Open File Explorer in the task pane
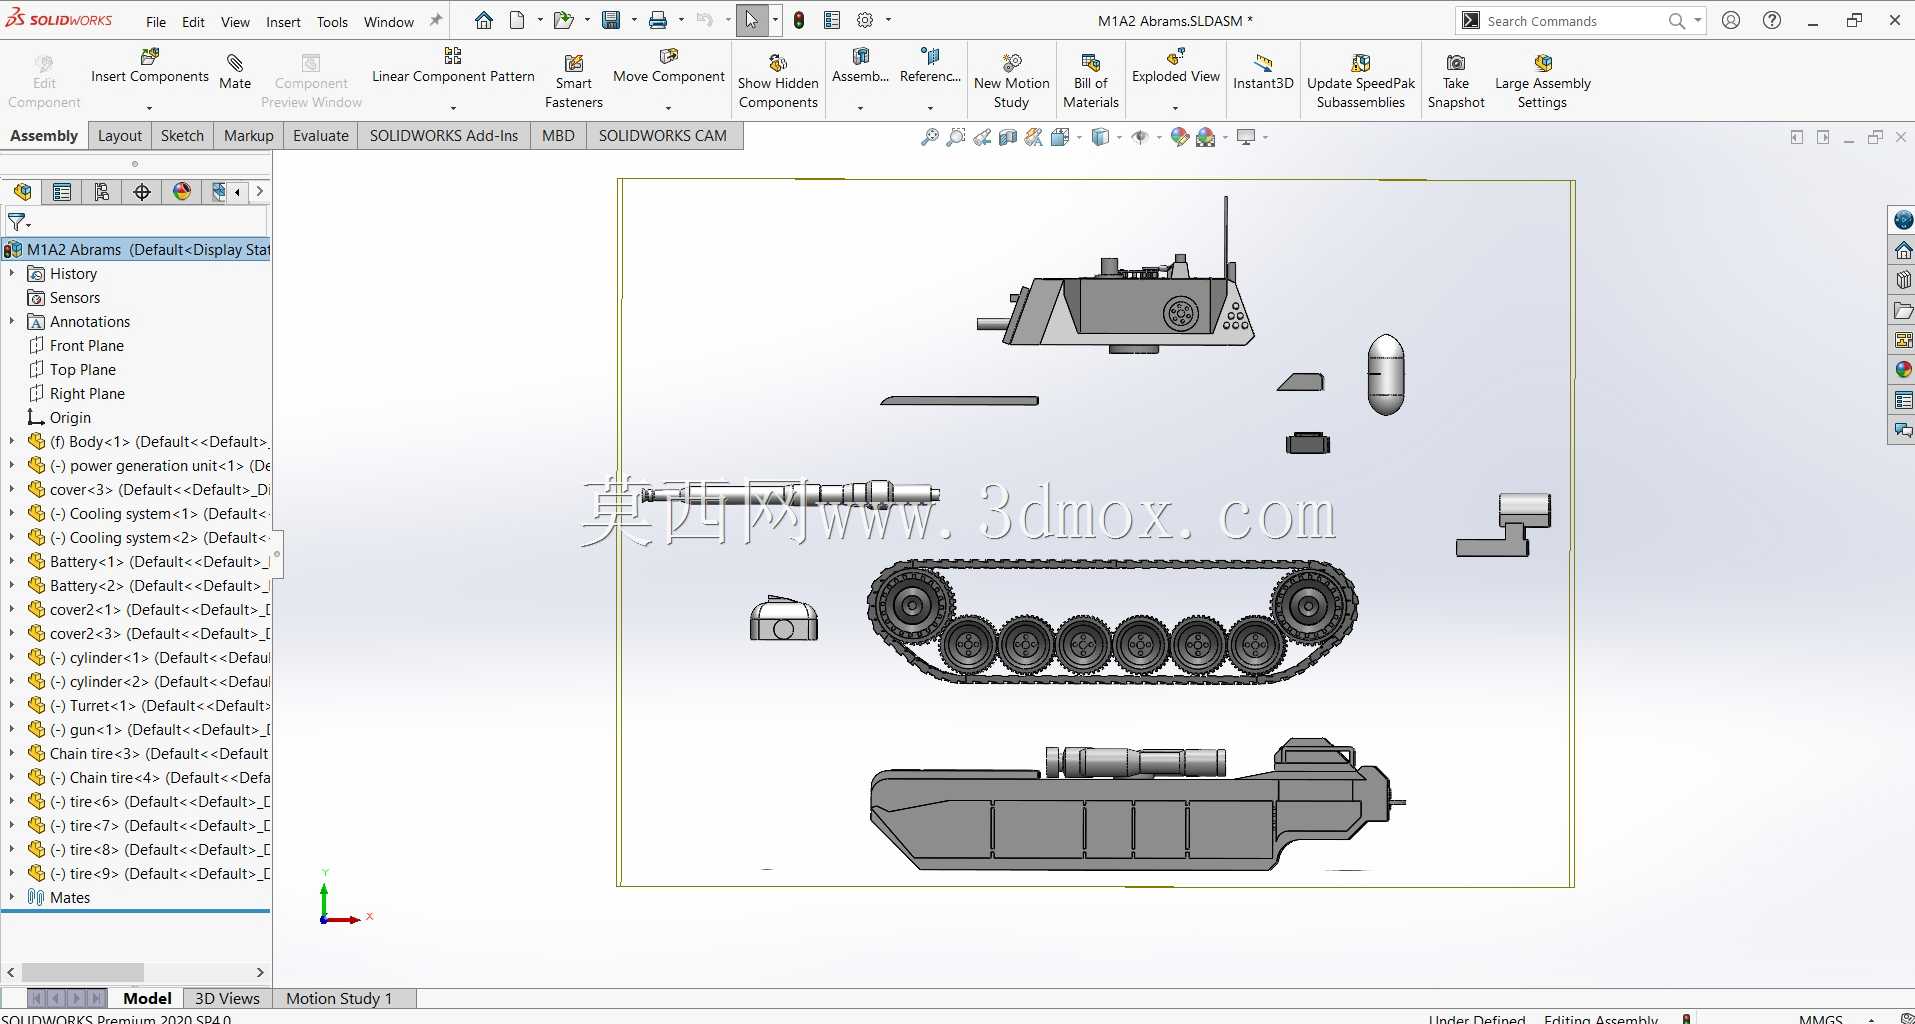This screenshot has height=1024, width=1915. pos(1903,311)
